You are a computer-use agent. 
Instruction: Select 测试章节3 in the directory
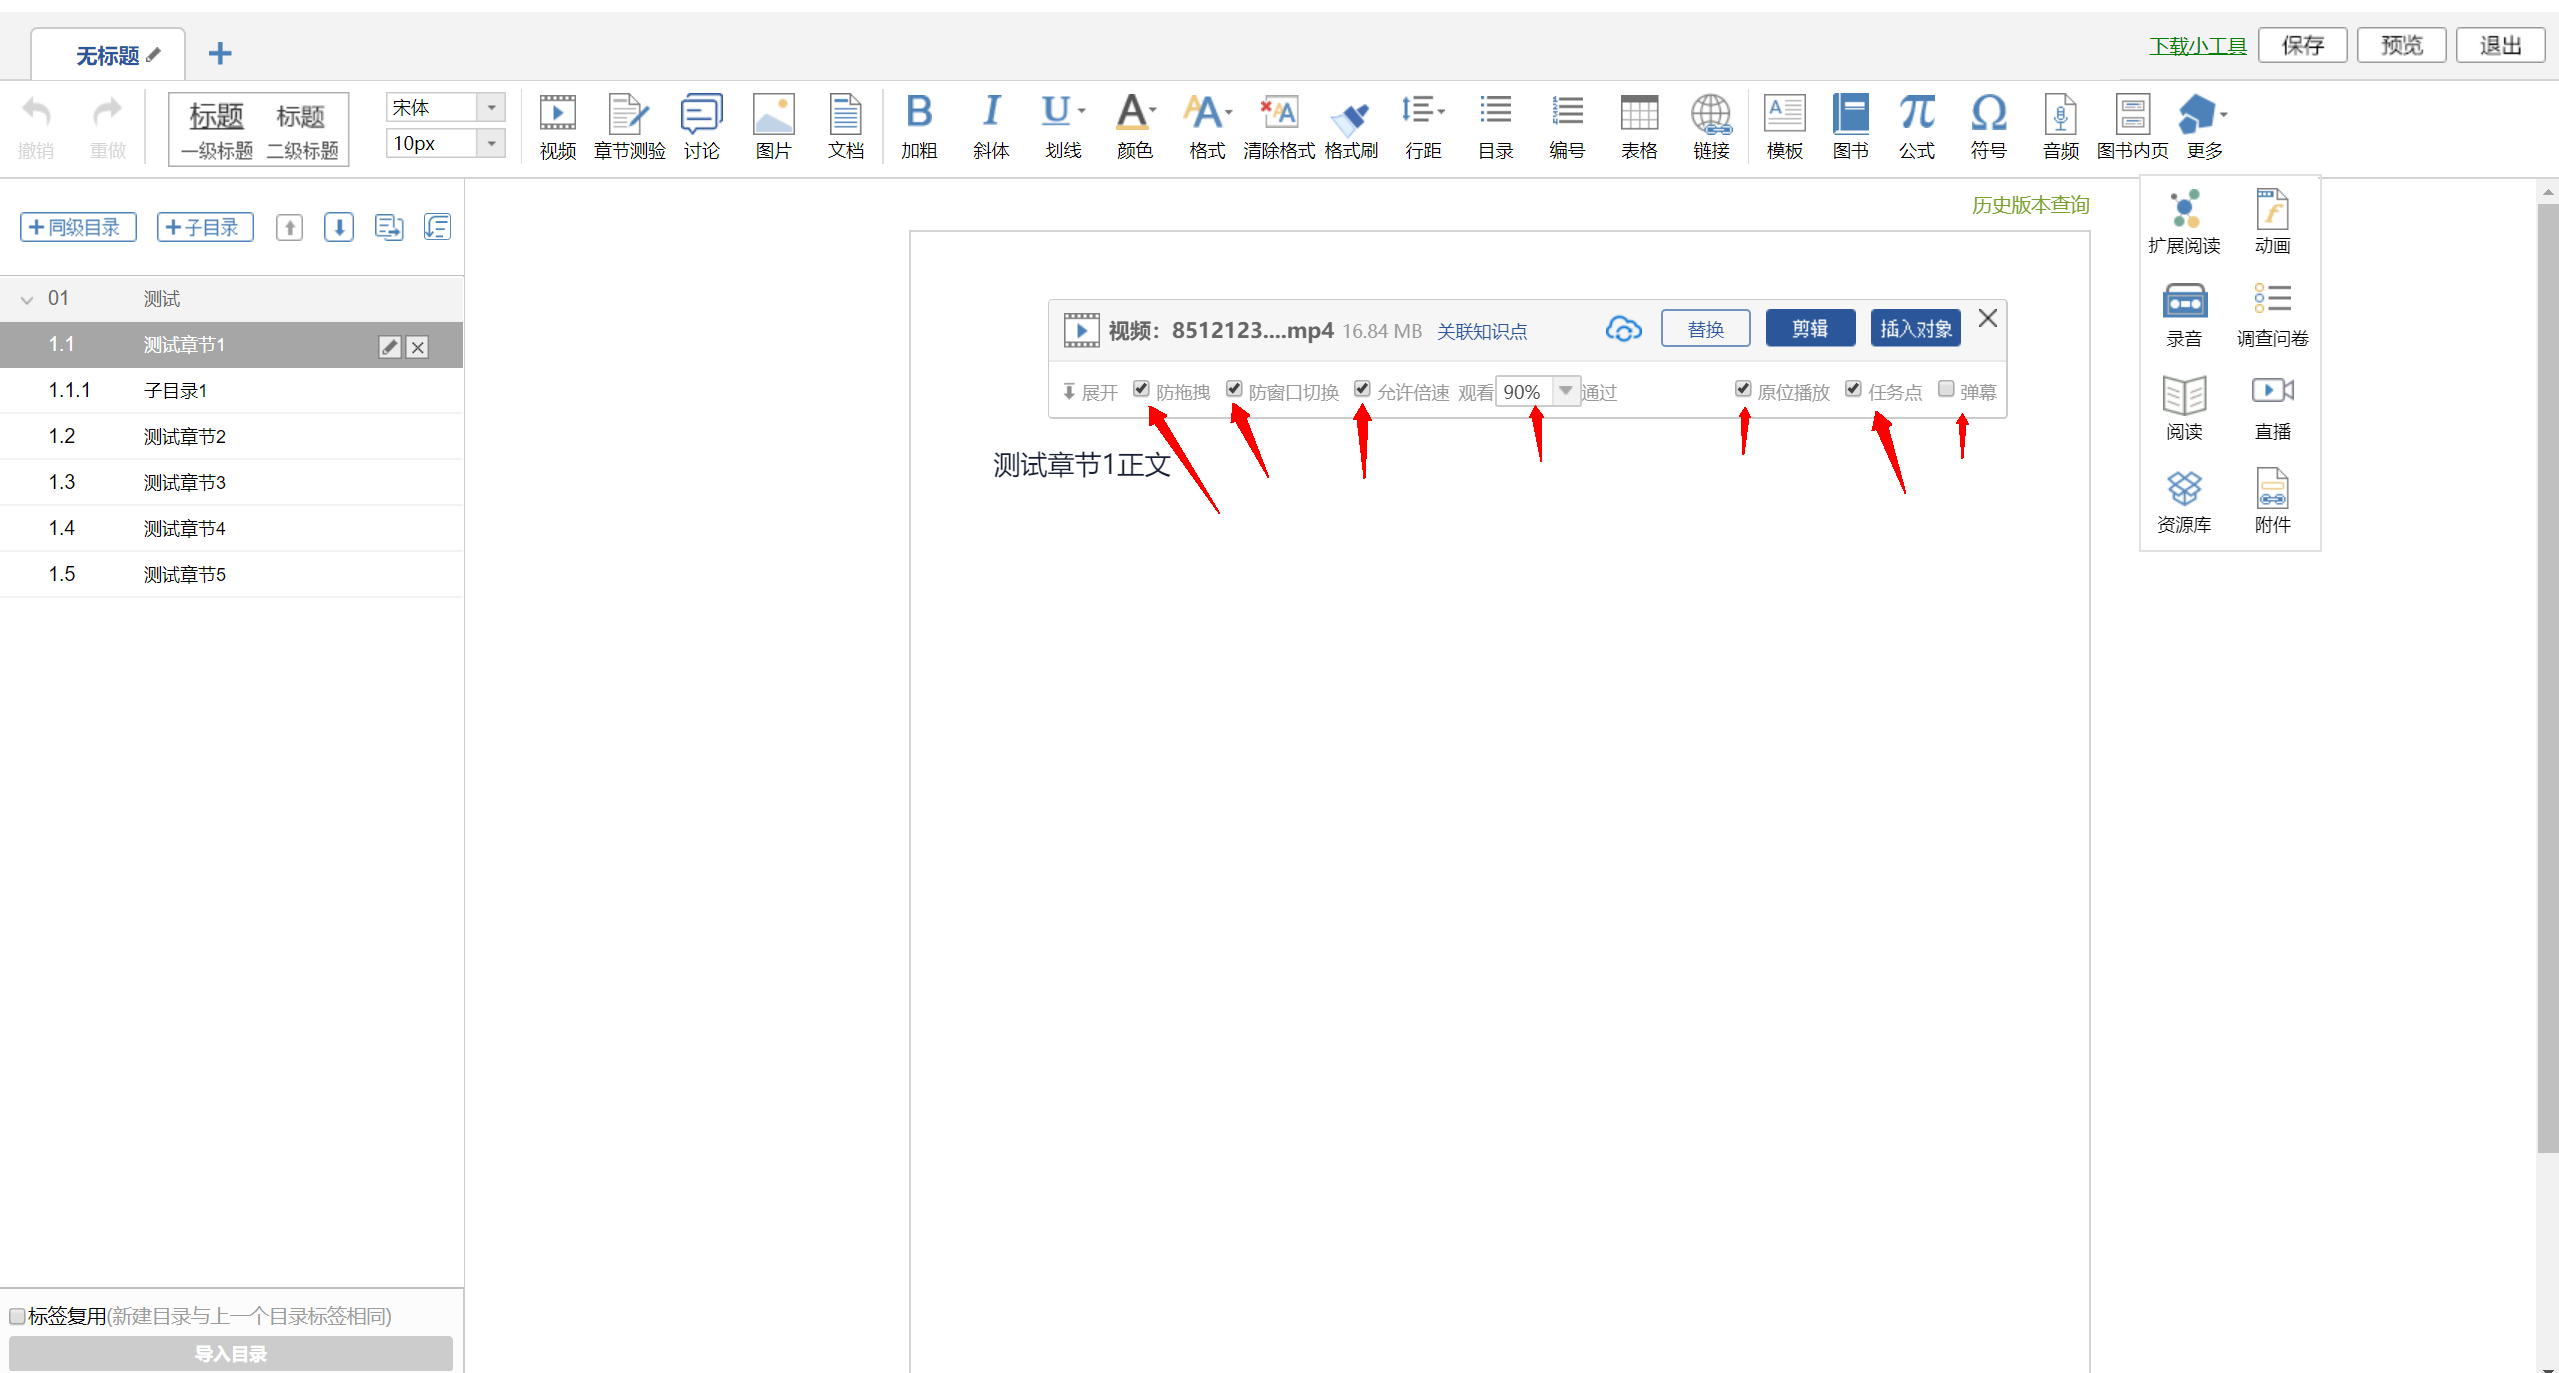click(185, 482)
